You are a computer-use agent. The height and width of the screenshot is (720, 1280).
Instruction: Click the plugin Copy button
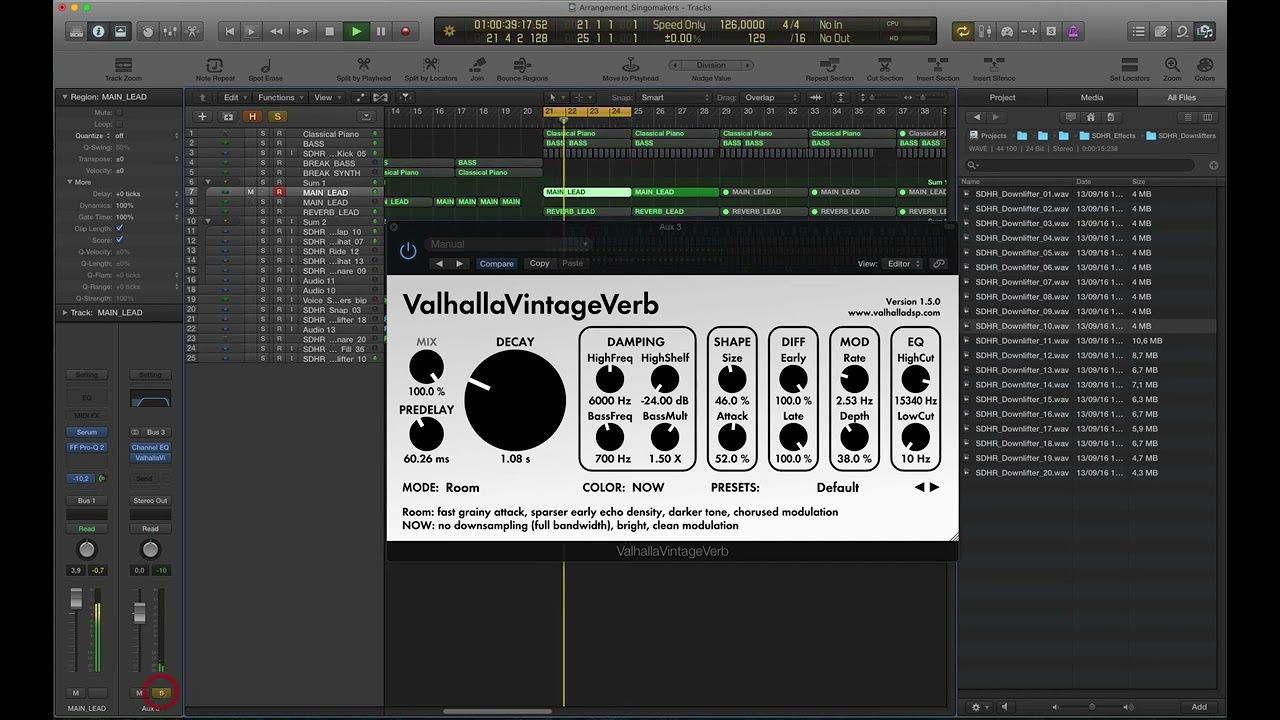(539, 264)
